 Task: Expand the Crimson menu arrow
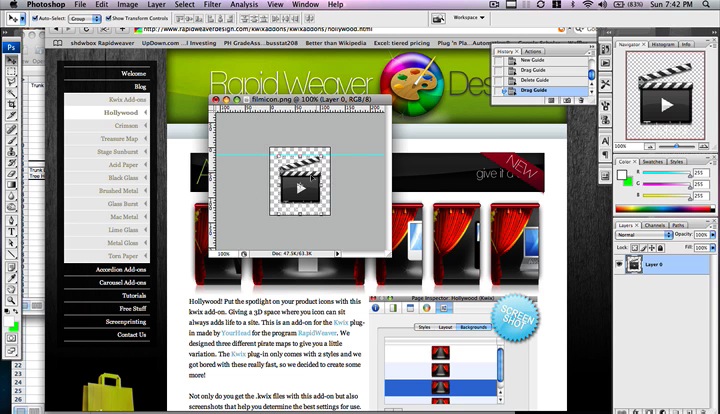coord(146,125)
